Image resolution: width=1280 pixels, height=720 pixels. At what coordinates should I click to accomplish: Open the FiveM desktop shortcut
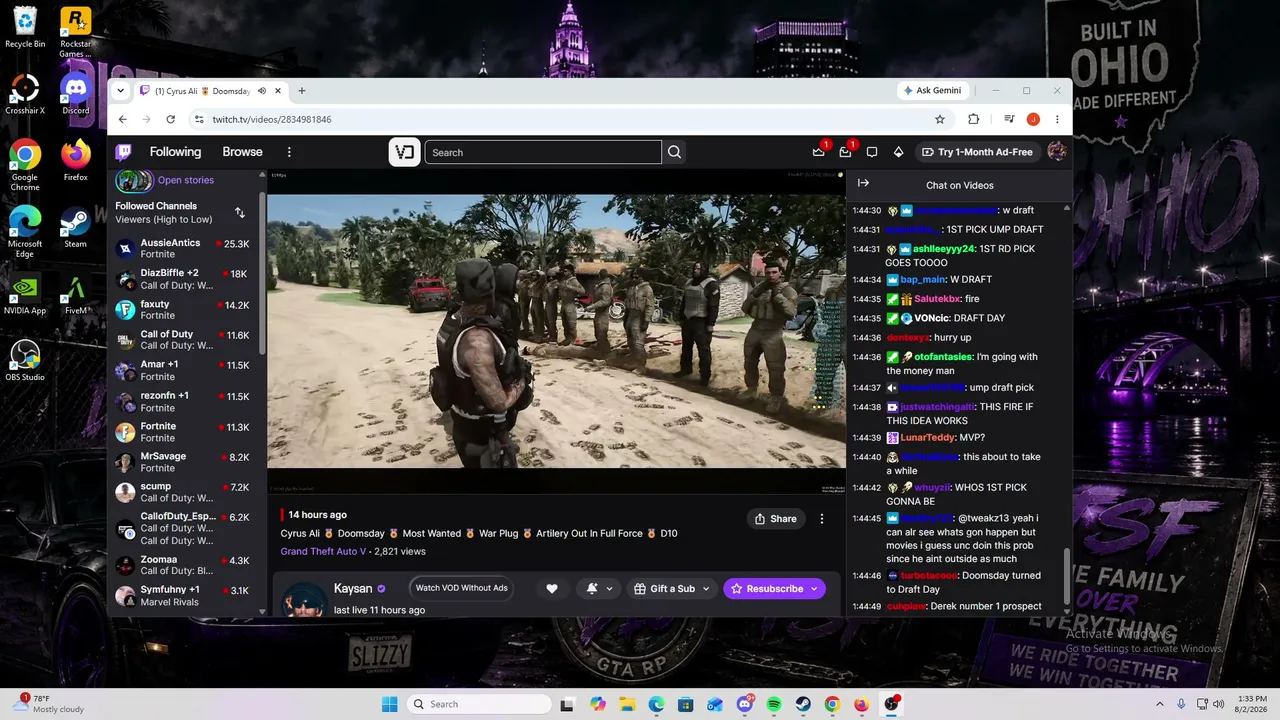(76, 296)
